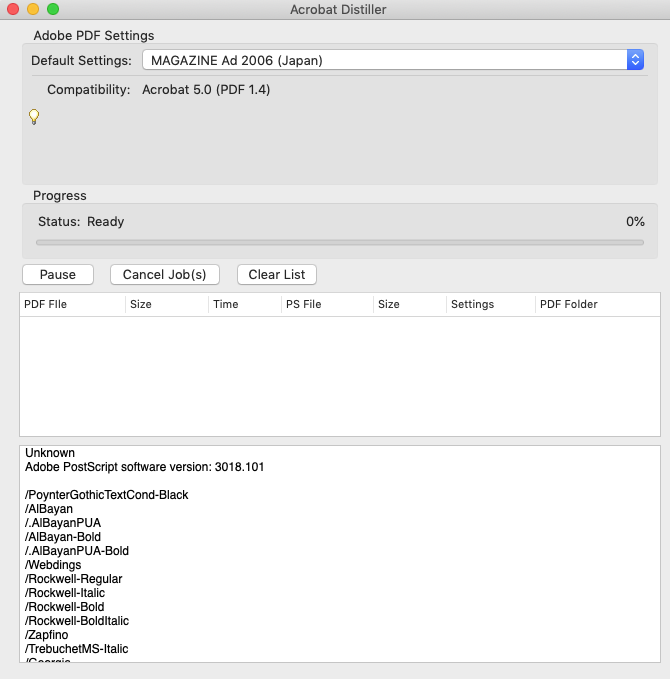Click the Adobe PostScript software version line
670x679 pixels.
click(144, 467)
